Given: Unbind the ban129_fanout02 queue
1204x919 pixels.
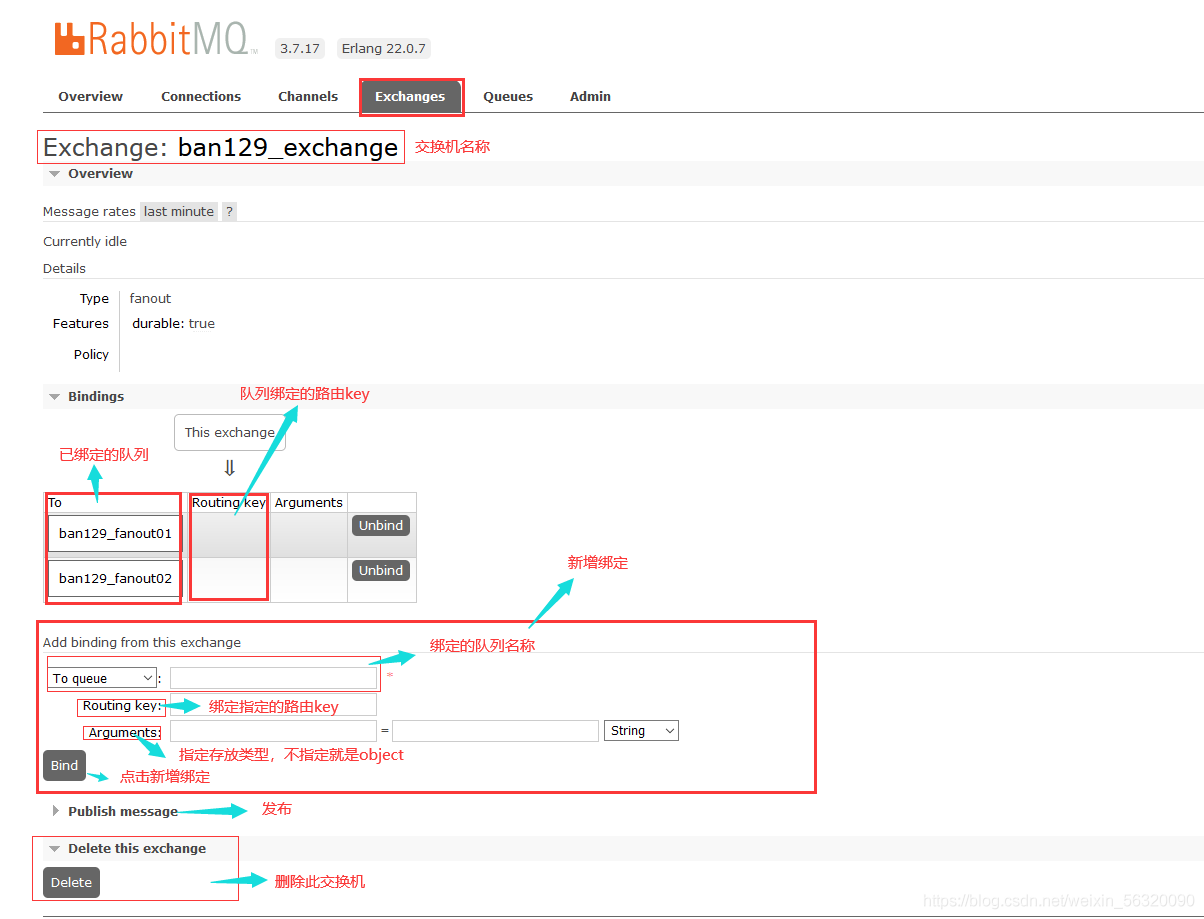Looking at the screenshot, I should [381, 571].
